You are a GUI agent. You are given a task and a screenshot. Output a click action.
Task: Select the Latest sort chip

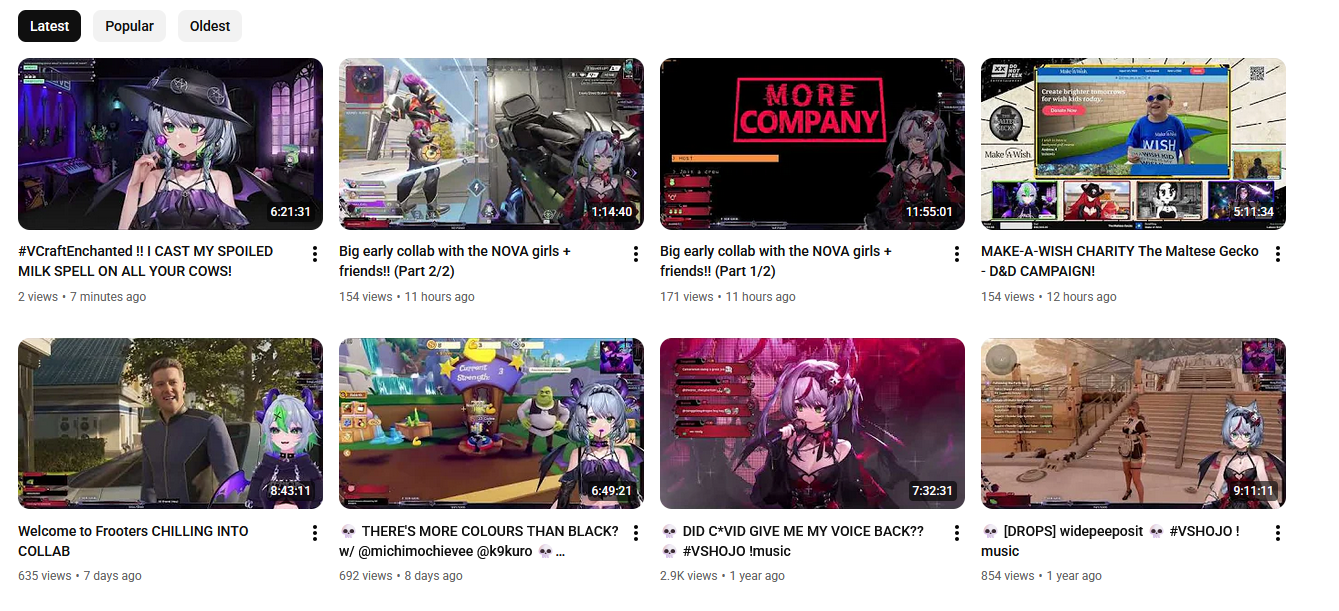(49, 26)
